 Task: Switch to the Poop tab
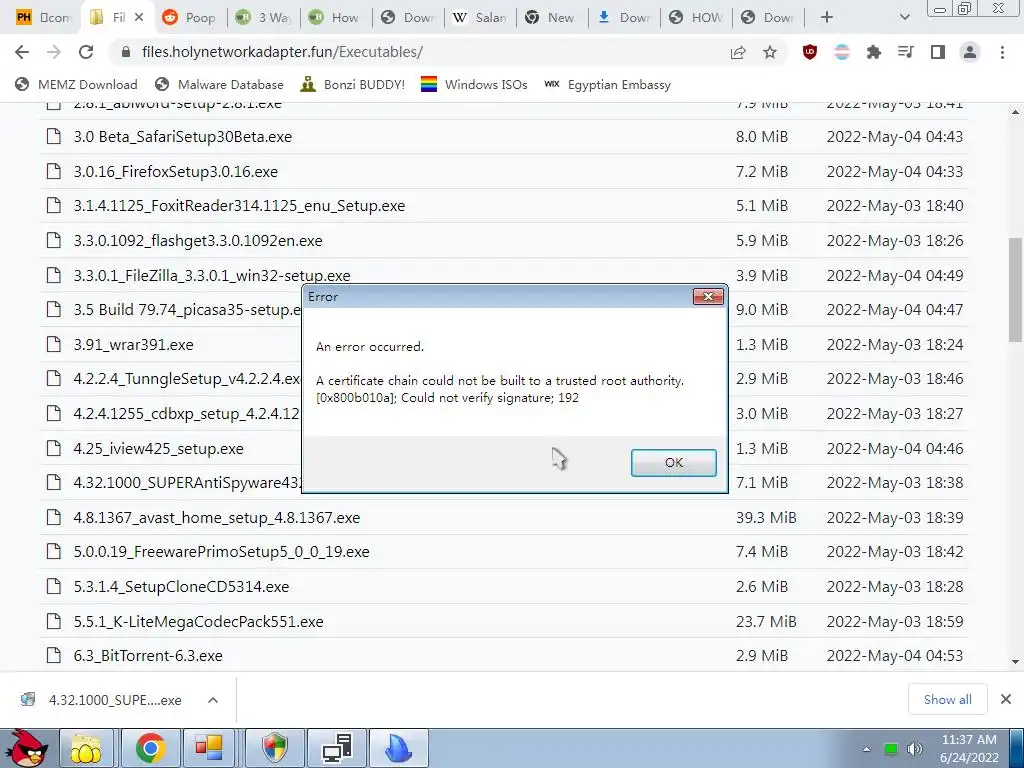(x=189, y=18)
